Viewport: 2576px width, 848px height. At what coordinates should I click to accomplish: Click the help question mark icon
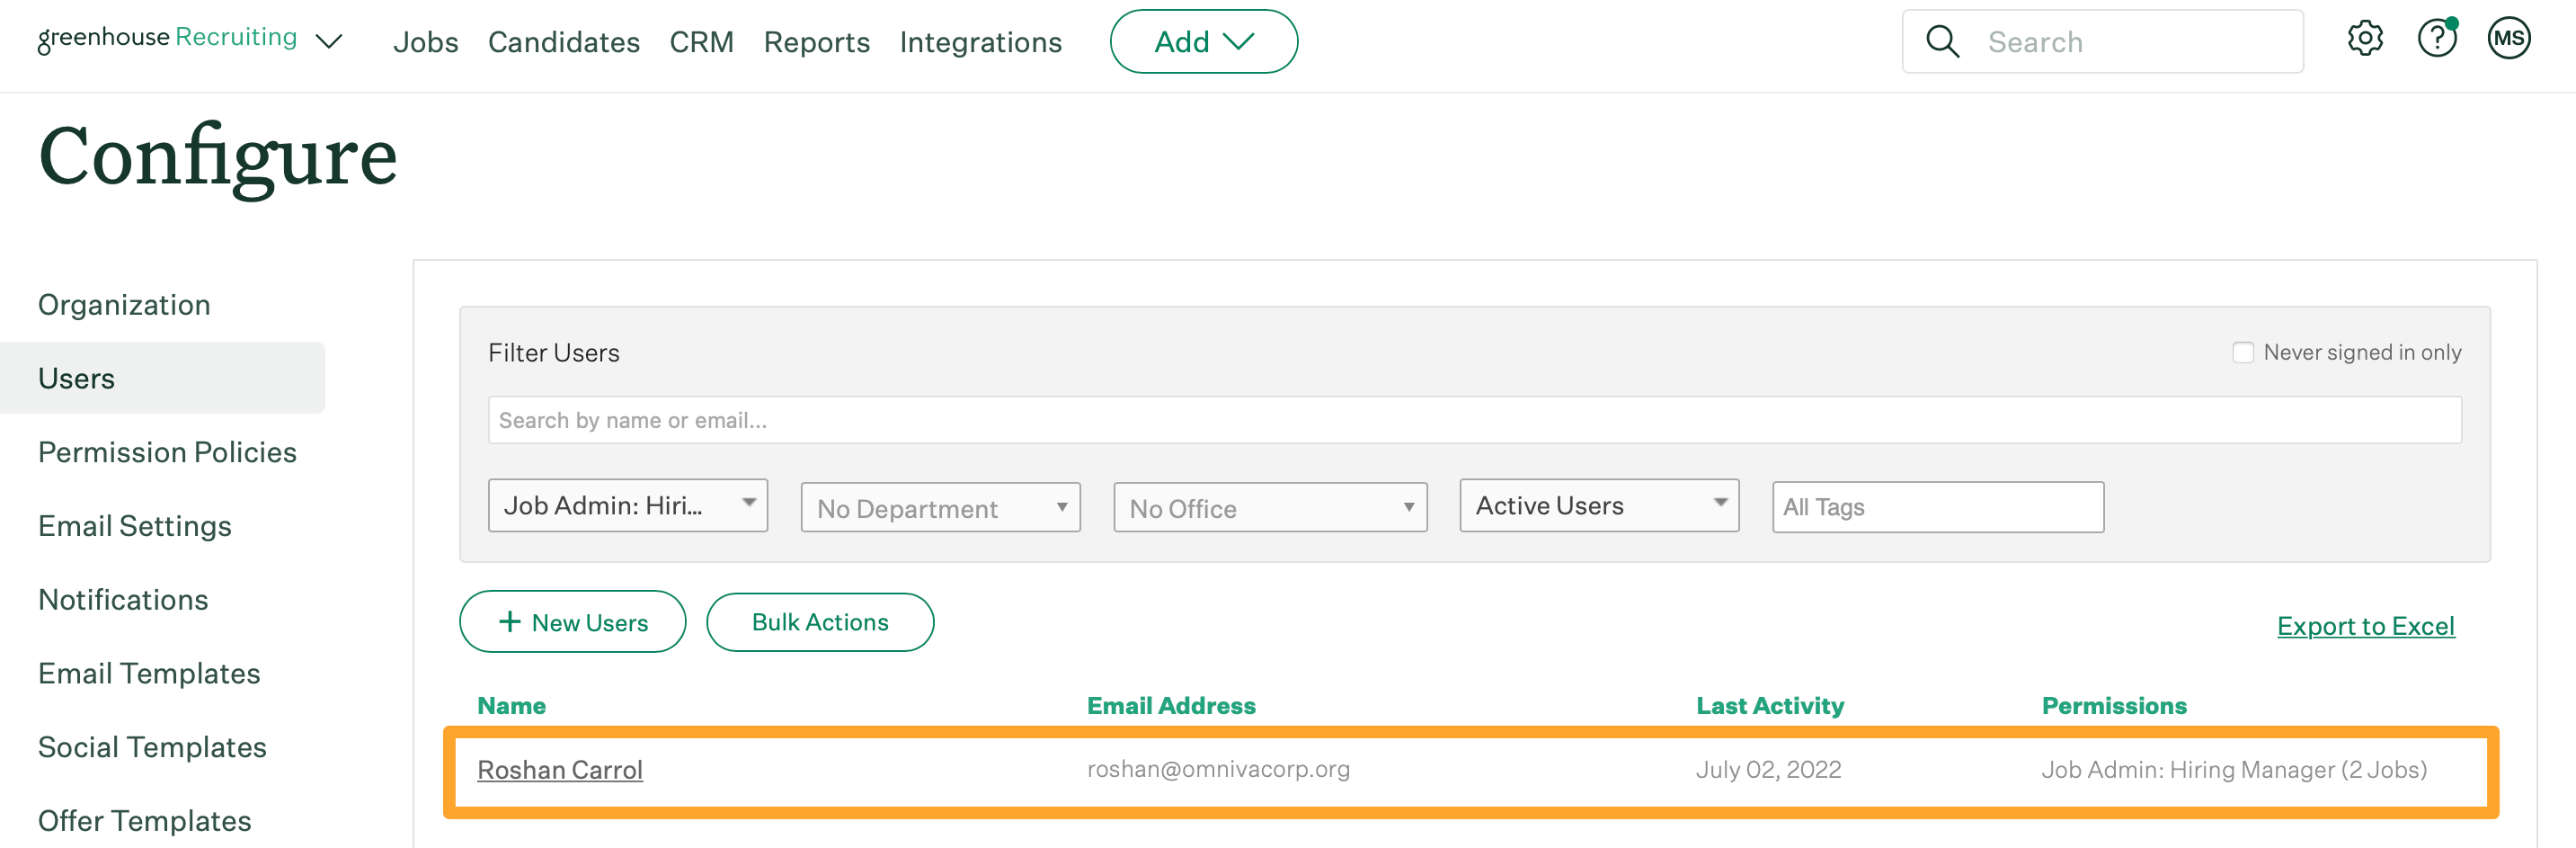click(2438, 38)
